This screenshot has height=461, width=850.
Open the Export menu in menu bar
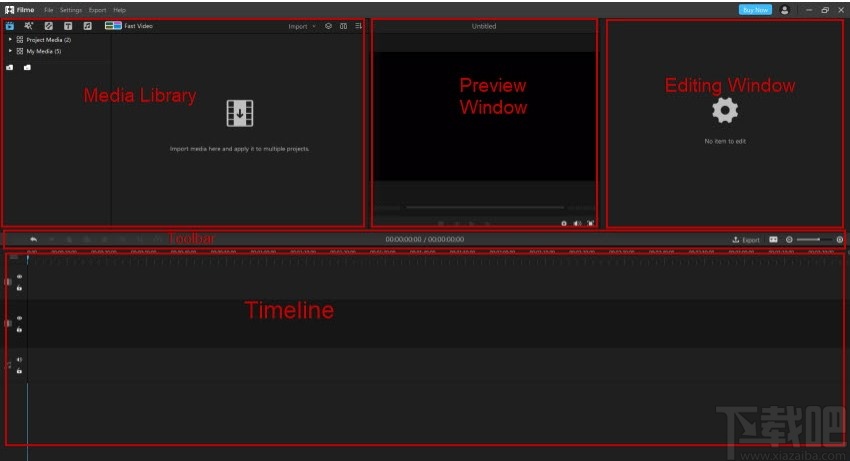click(98, 10)
